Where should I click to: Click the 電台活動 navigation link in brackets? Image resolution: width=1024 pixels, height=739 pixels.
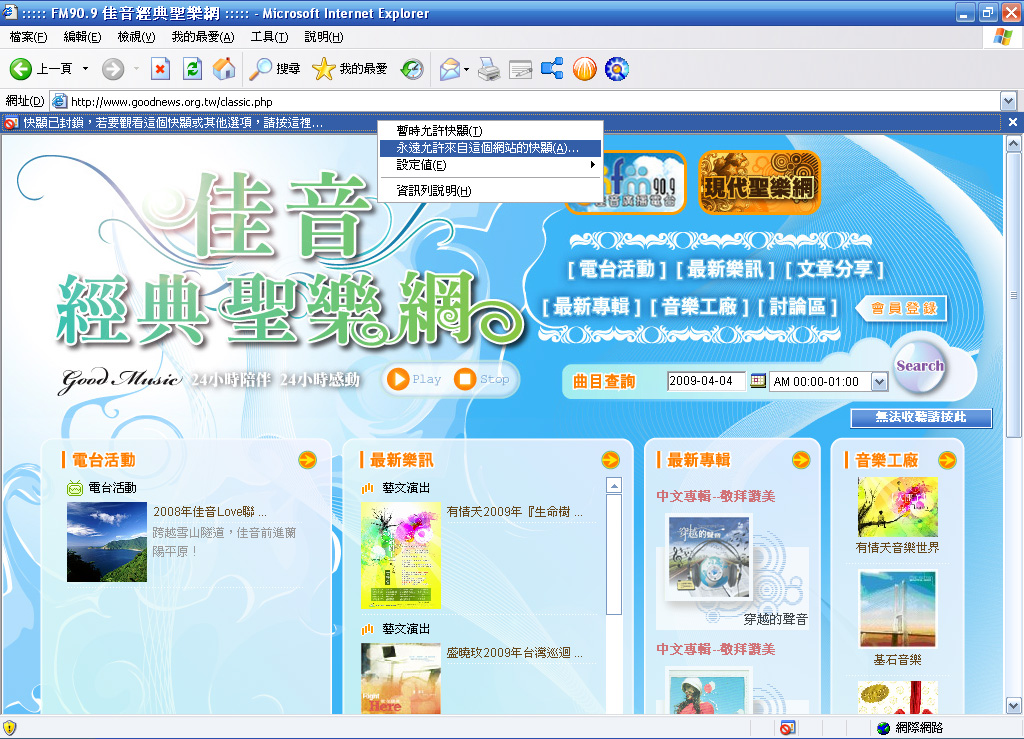tap(616, 269)
